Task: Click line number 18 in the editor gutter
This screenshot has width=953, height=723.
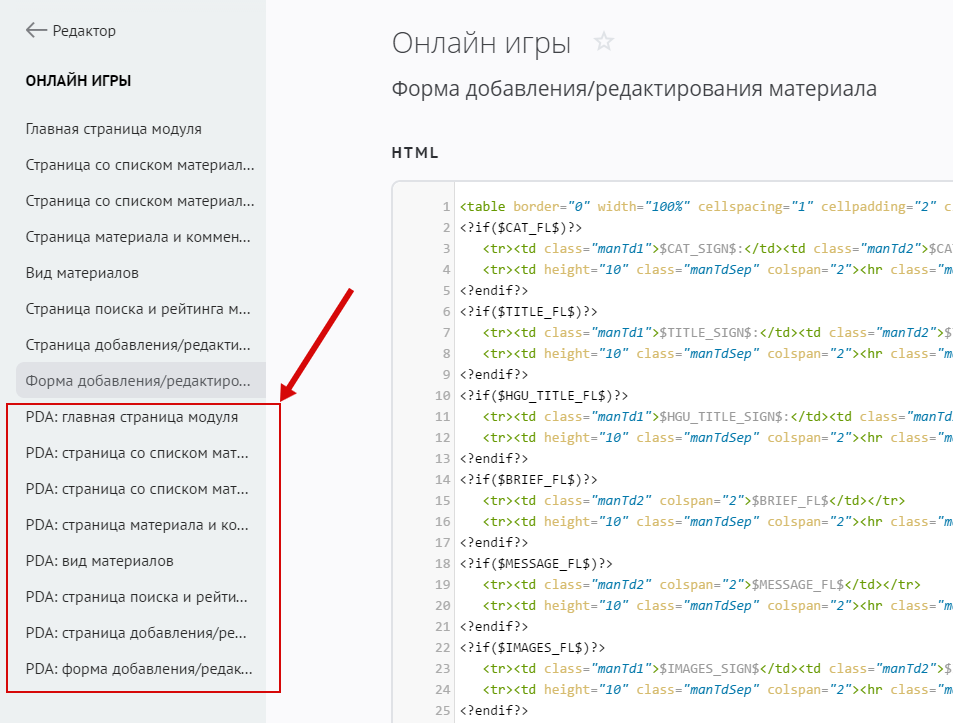Action: point(443,563)
